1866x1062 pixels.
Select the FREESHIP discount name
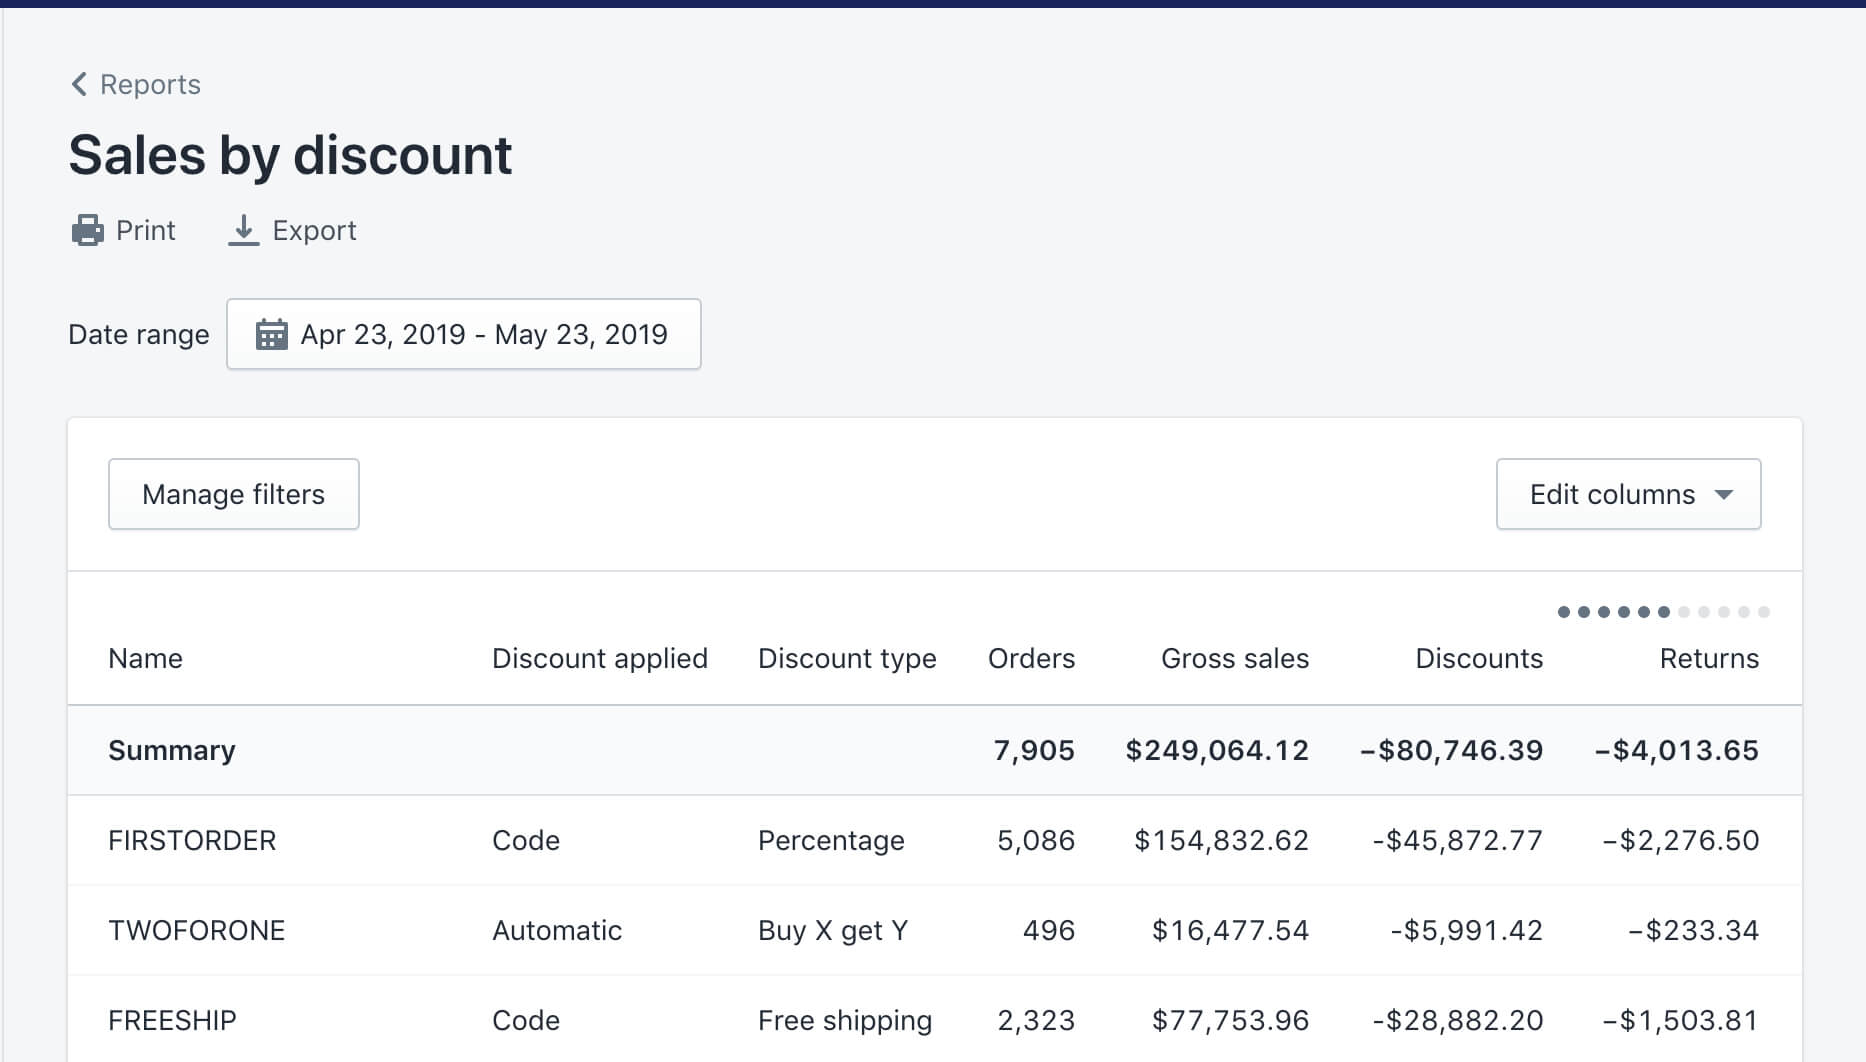[172, 1020]
